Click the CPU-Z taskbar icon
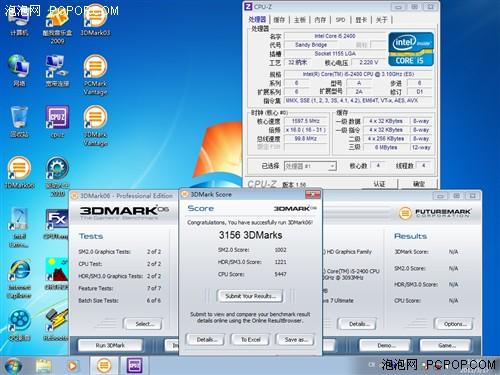The image size is (500, 375). (x=134, y=365)
